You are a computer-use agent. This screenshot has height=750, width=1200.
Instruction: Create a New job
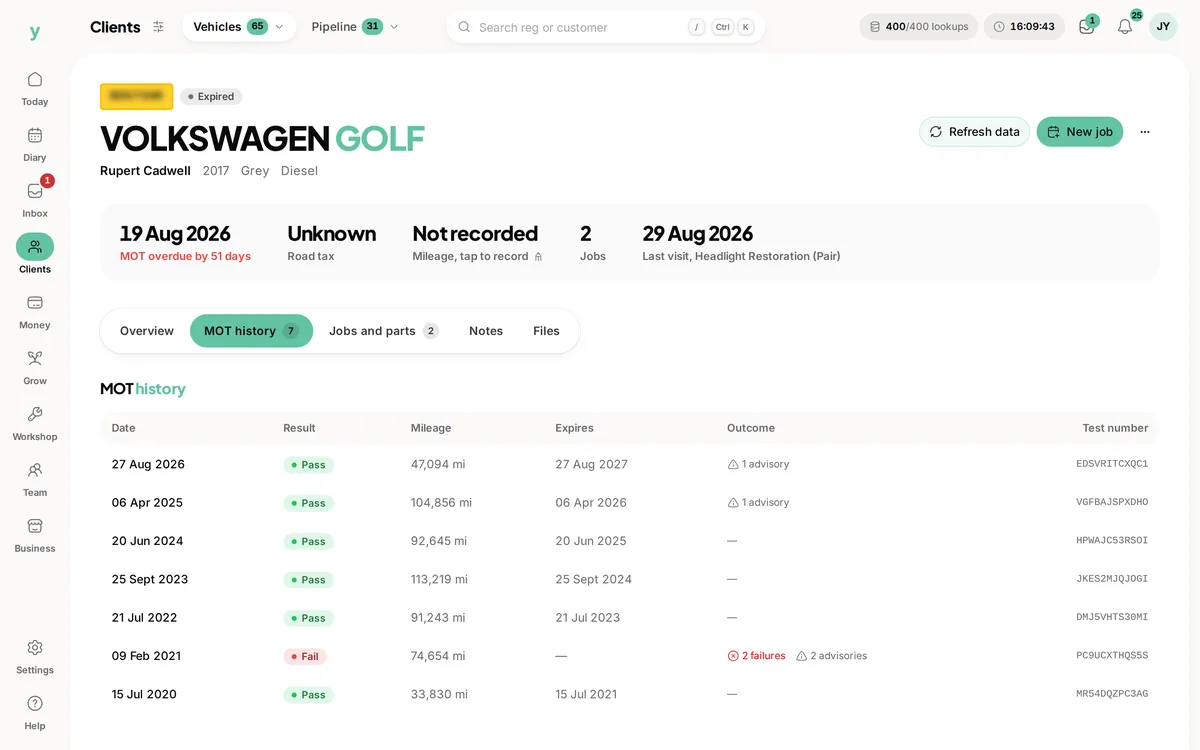click(1080, 132)
